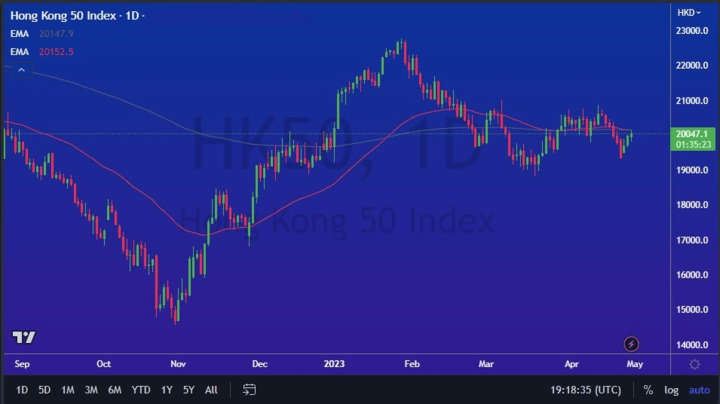Click the 23000.0 price axis label

(692, 31)
